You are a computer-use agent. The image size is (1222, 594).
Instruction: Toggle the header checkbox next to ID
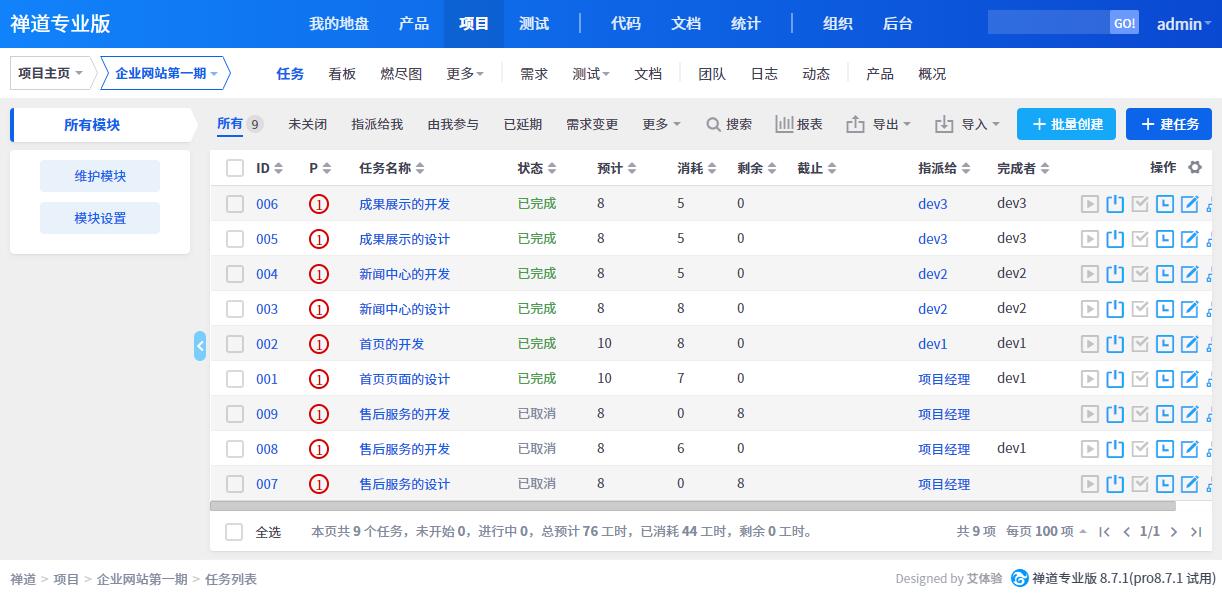point(235,168)
